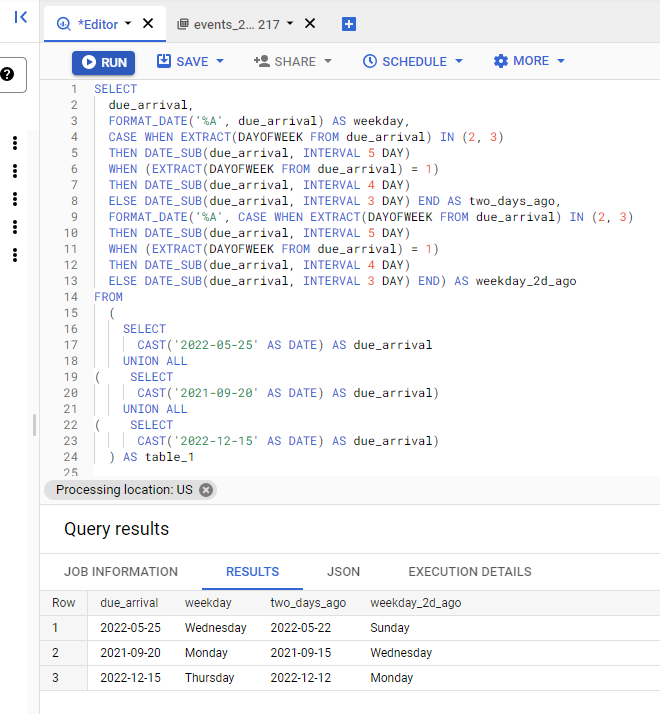Place cursor on FROM keyword at line 14
This screenshot has width=660, height=714.
108,297
